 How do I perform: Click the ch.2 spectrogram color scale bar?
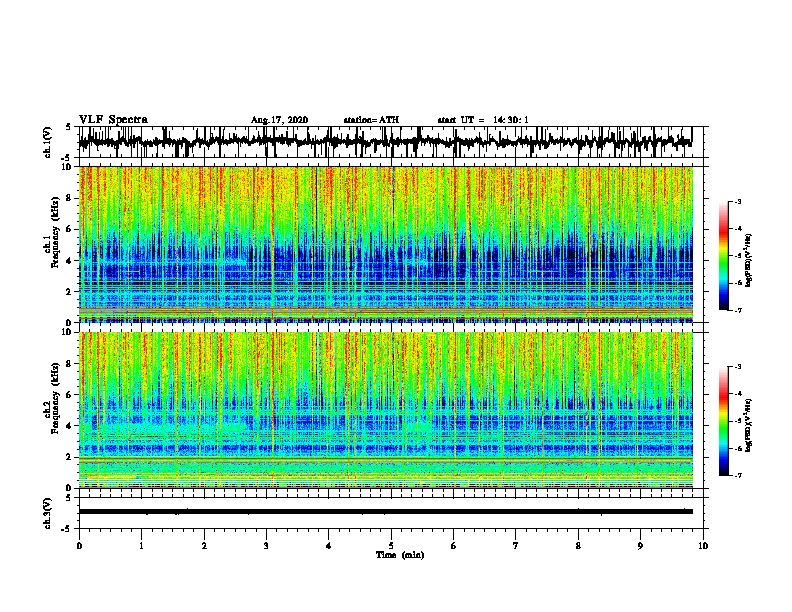pos(723,421)
